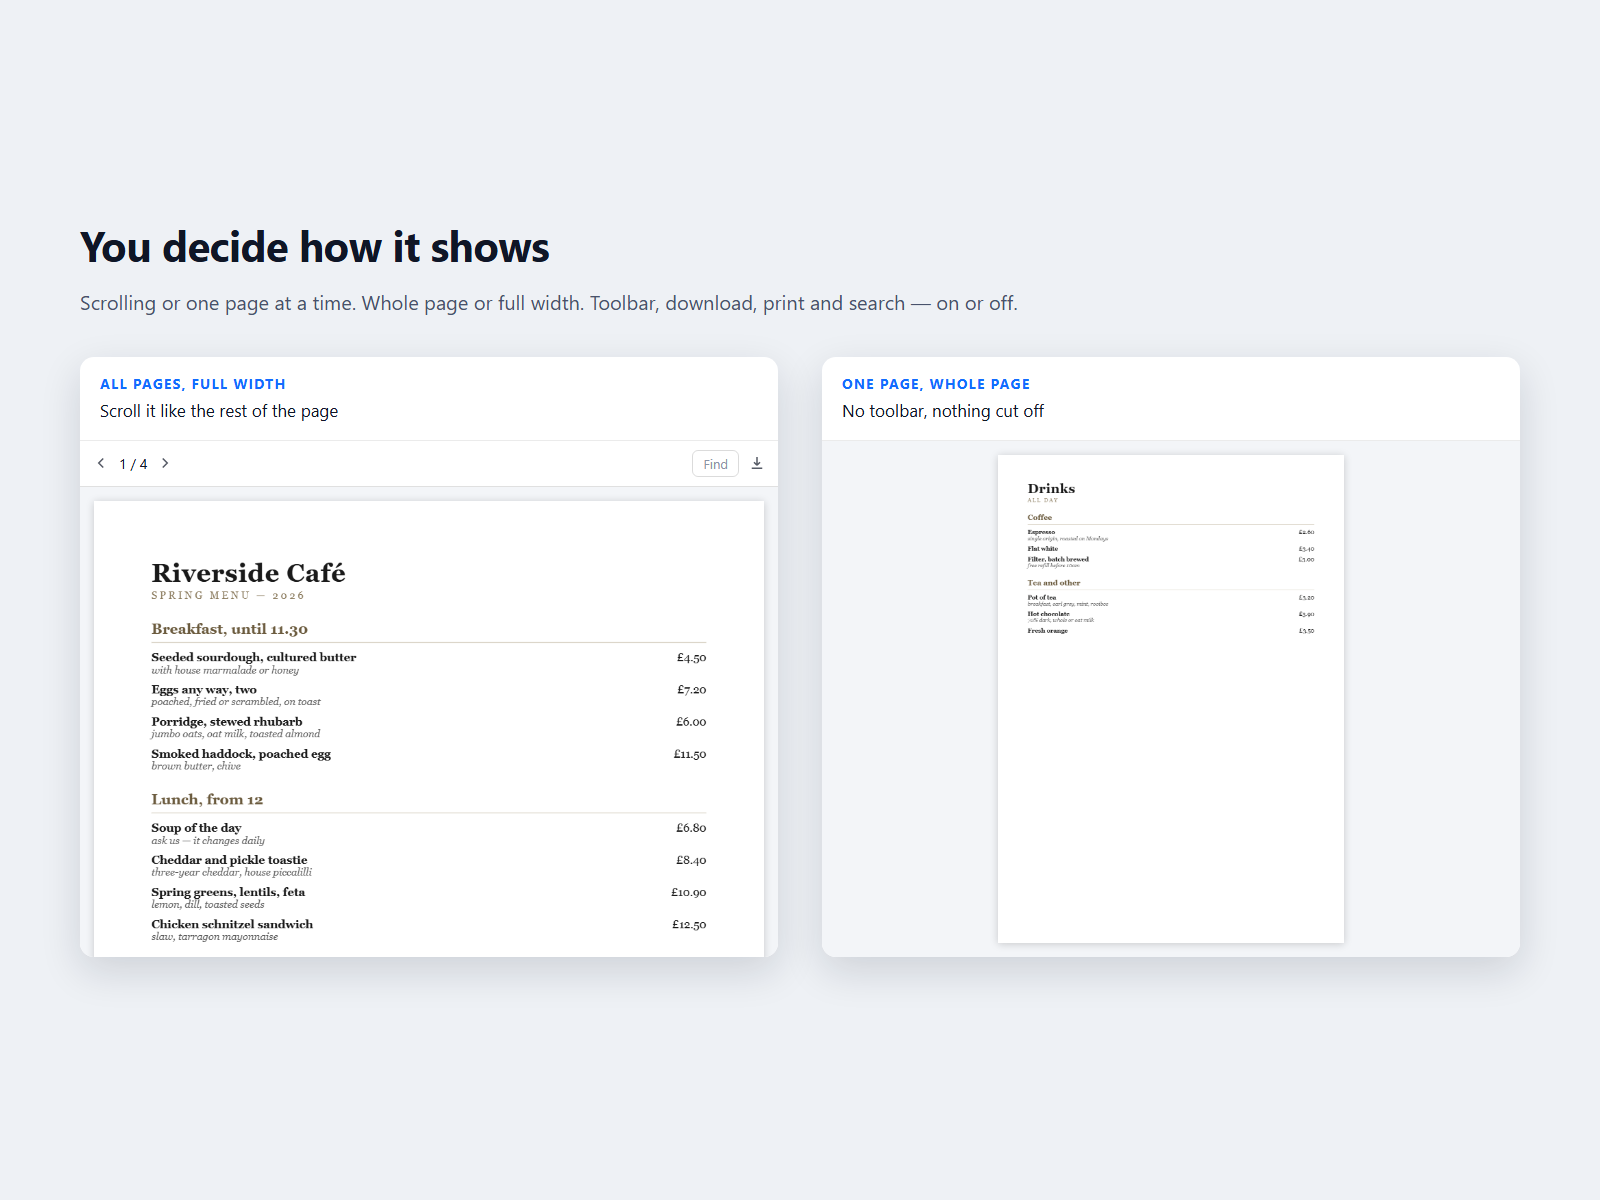Click 'Seeded sourdough, cultured butter' item

tap(253, 657)
